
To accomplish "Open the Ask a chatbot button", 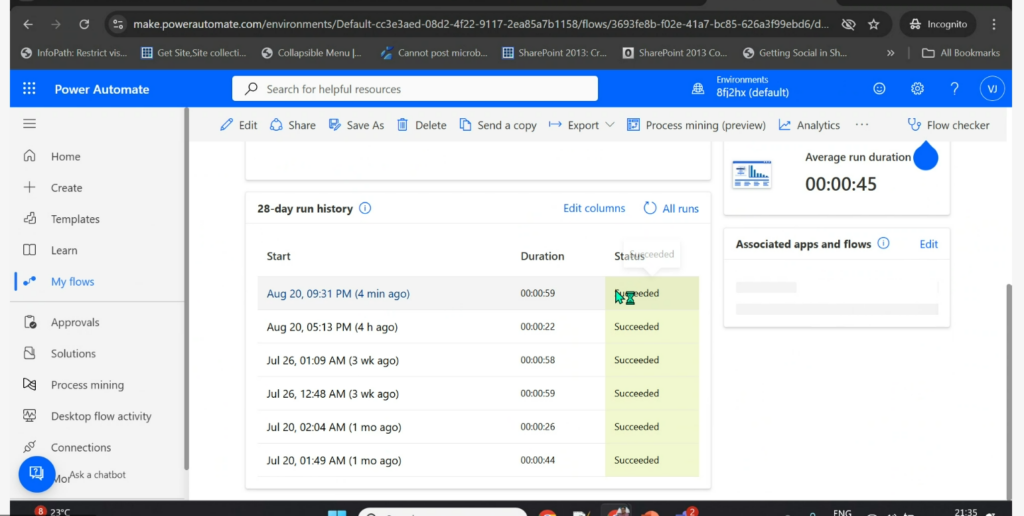I will point(37,474).
